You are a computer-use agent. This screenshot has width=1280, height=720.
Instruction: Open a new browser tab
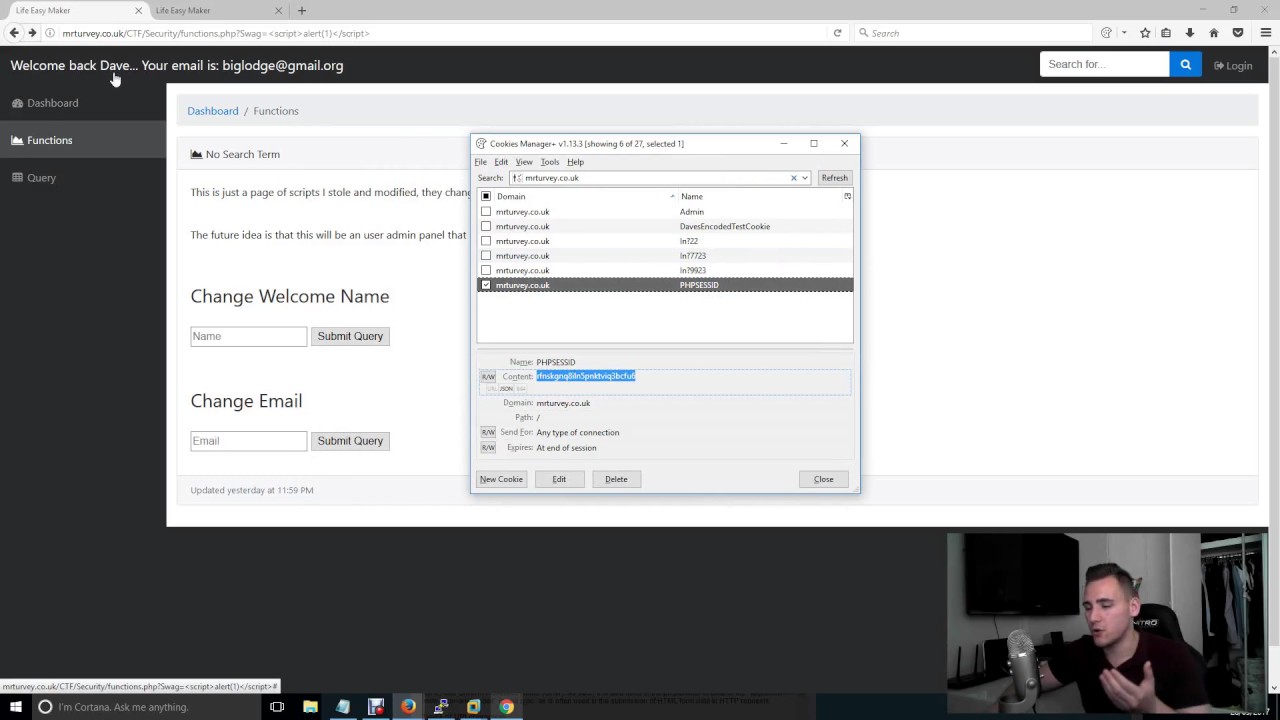tap(302, 10)
